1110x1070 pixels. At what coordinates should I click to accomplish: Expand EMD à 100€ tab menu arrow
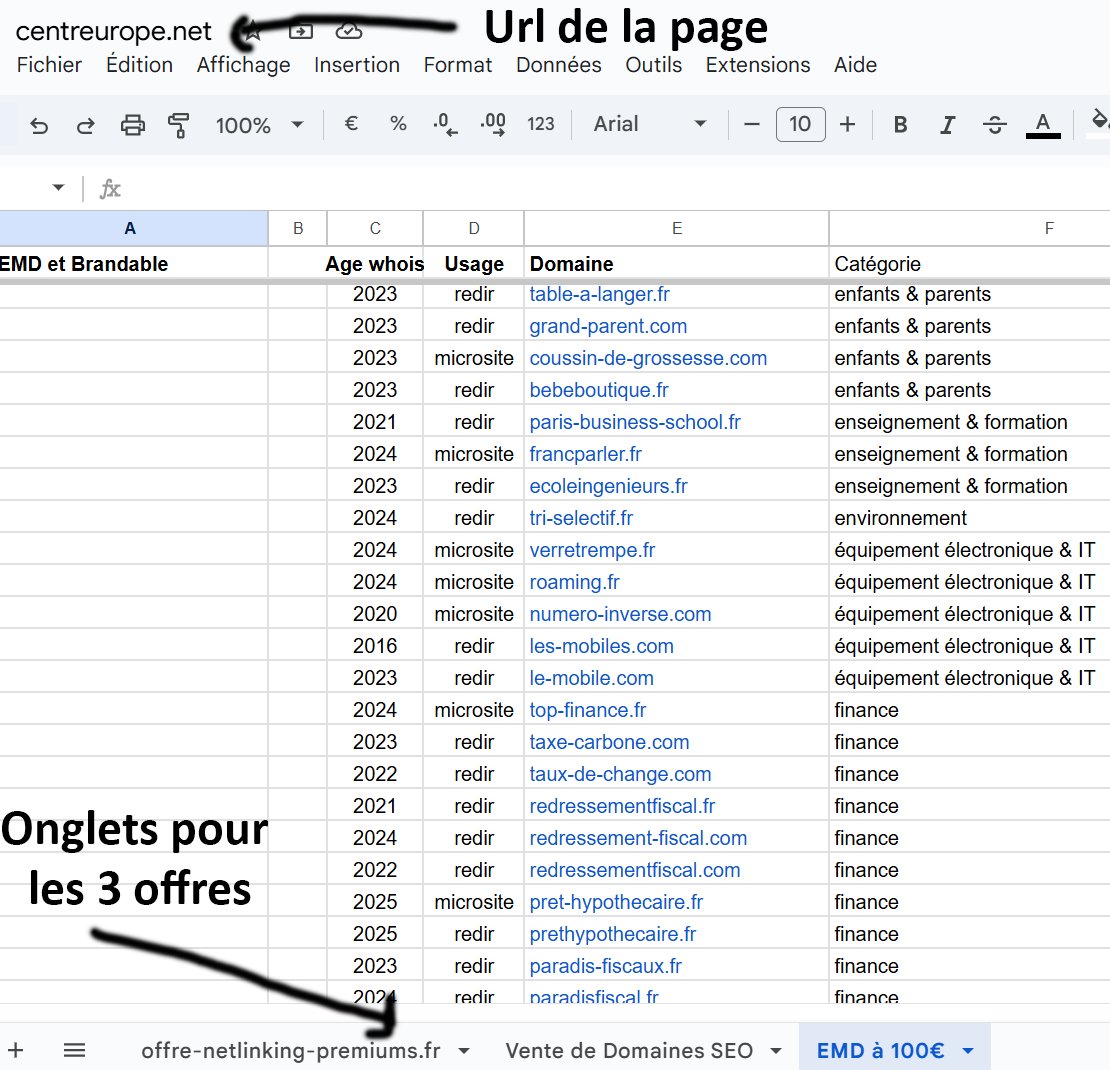point(968,1051)
